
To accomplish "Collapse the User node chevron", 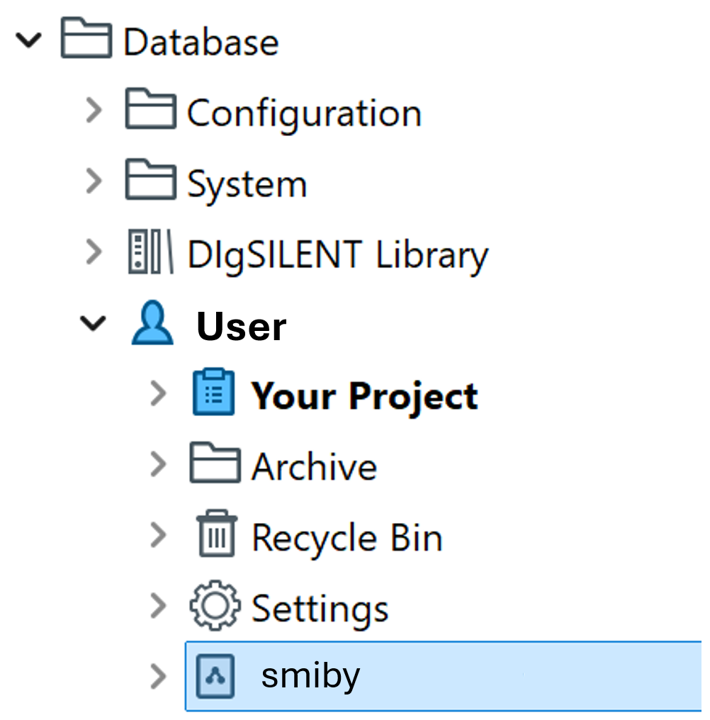I will [94, 325].
